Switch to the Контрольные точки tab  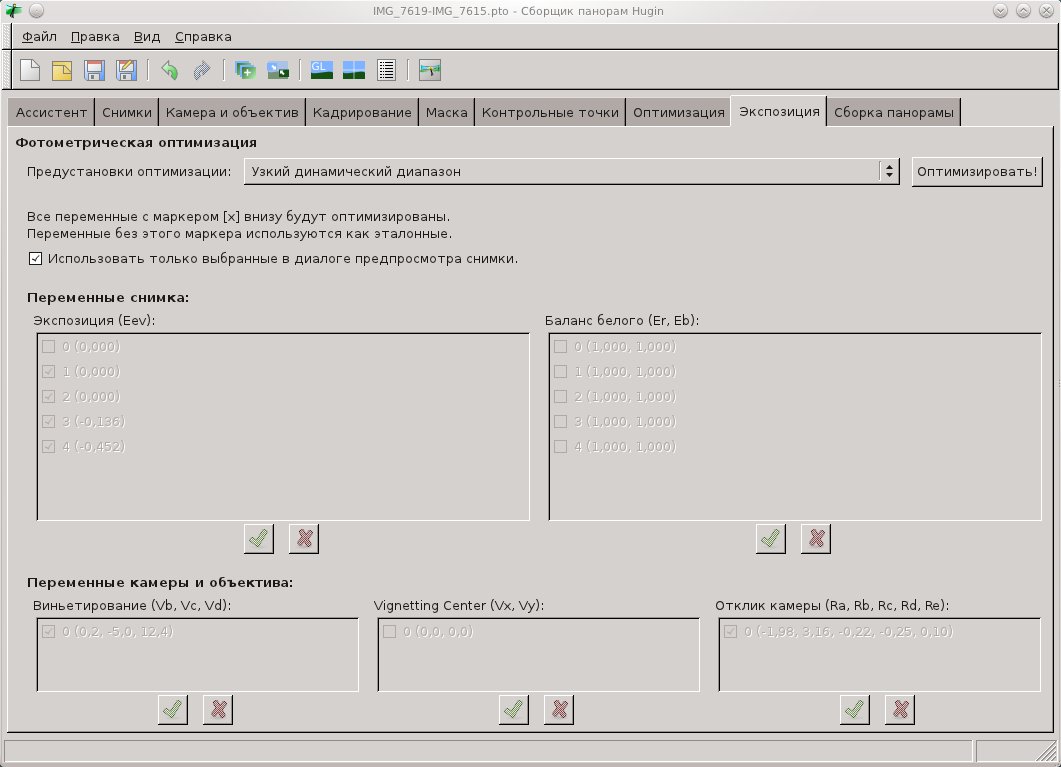tap(550, 113)
